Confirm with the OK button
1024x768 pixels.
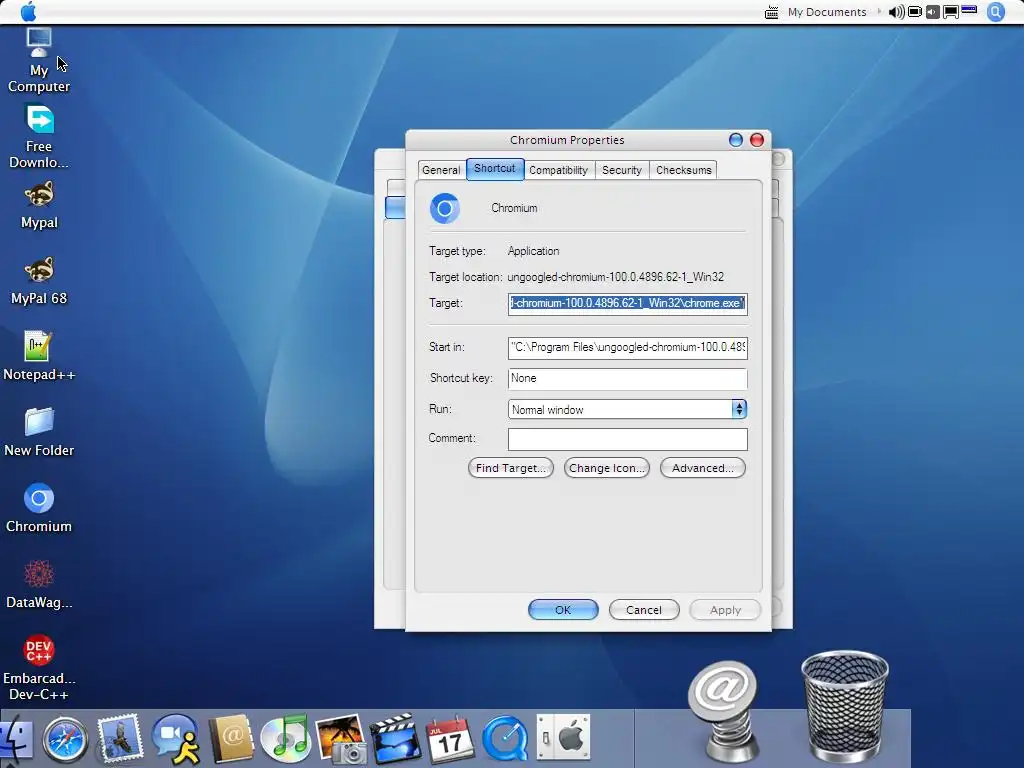563,609
